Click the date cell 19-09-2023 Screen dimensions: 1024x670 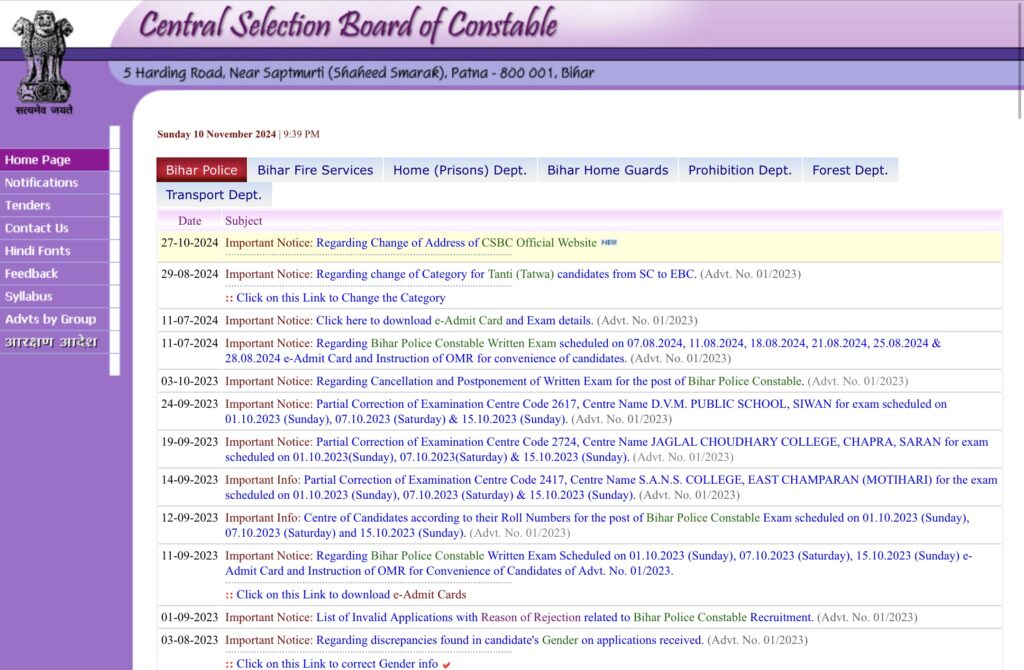point(189,442)
